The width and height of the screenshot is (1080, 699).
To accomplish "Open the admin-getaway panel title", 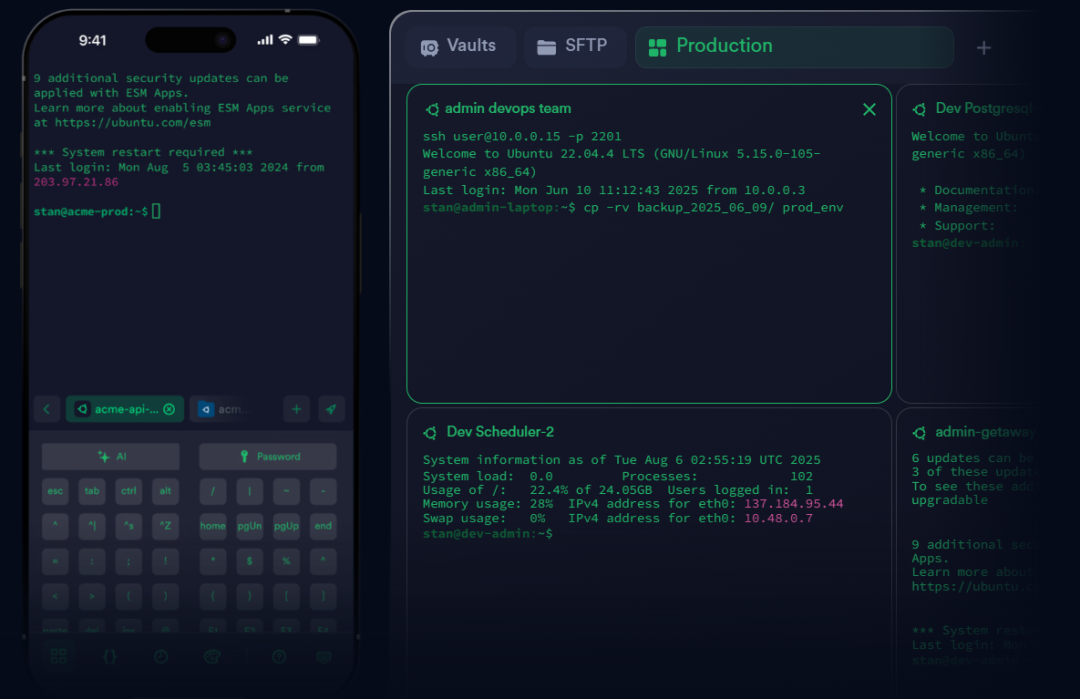I will click(984, 432).
